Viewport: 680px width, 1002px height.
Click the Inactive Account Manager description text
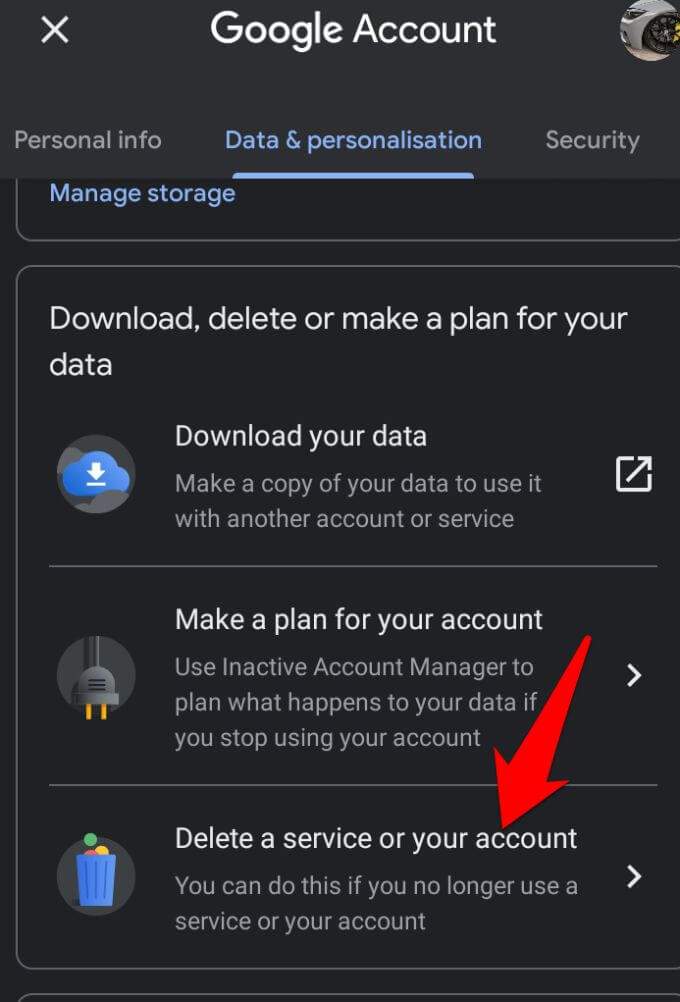pos(355,703)
